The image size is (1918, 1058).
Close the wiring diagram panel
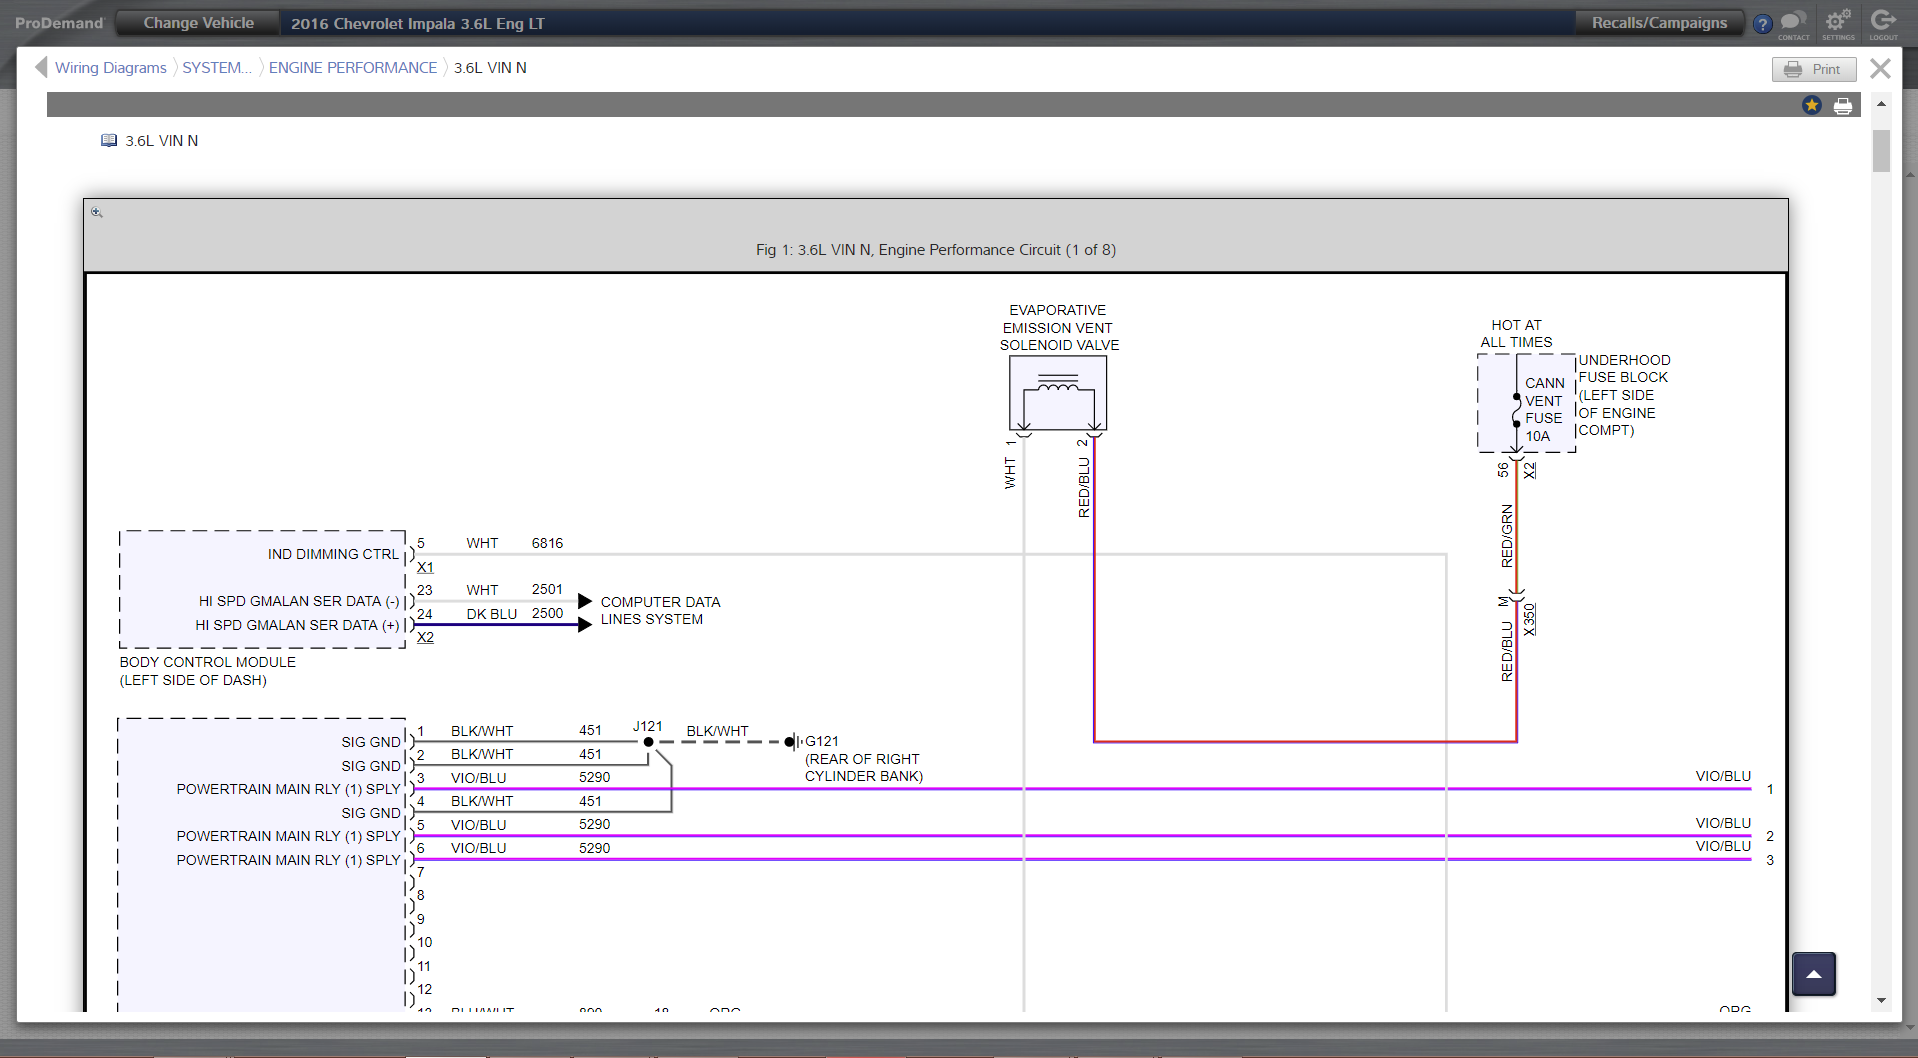click(1880, 68)
